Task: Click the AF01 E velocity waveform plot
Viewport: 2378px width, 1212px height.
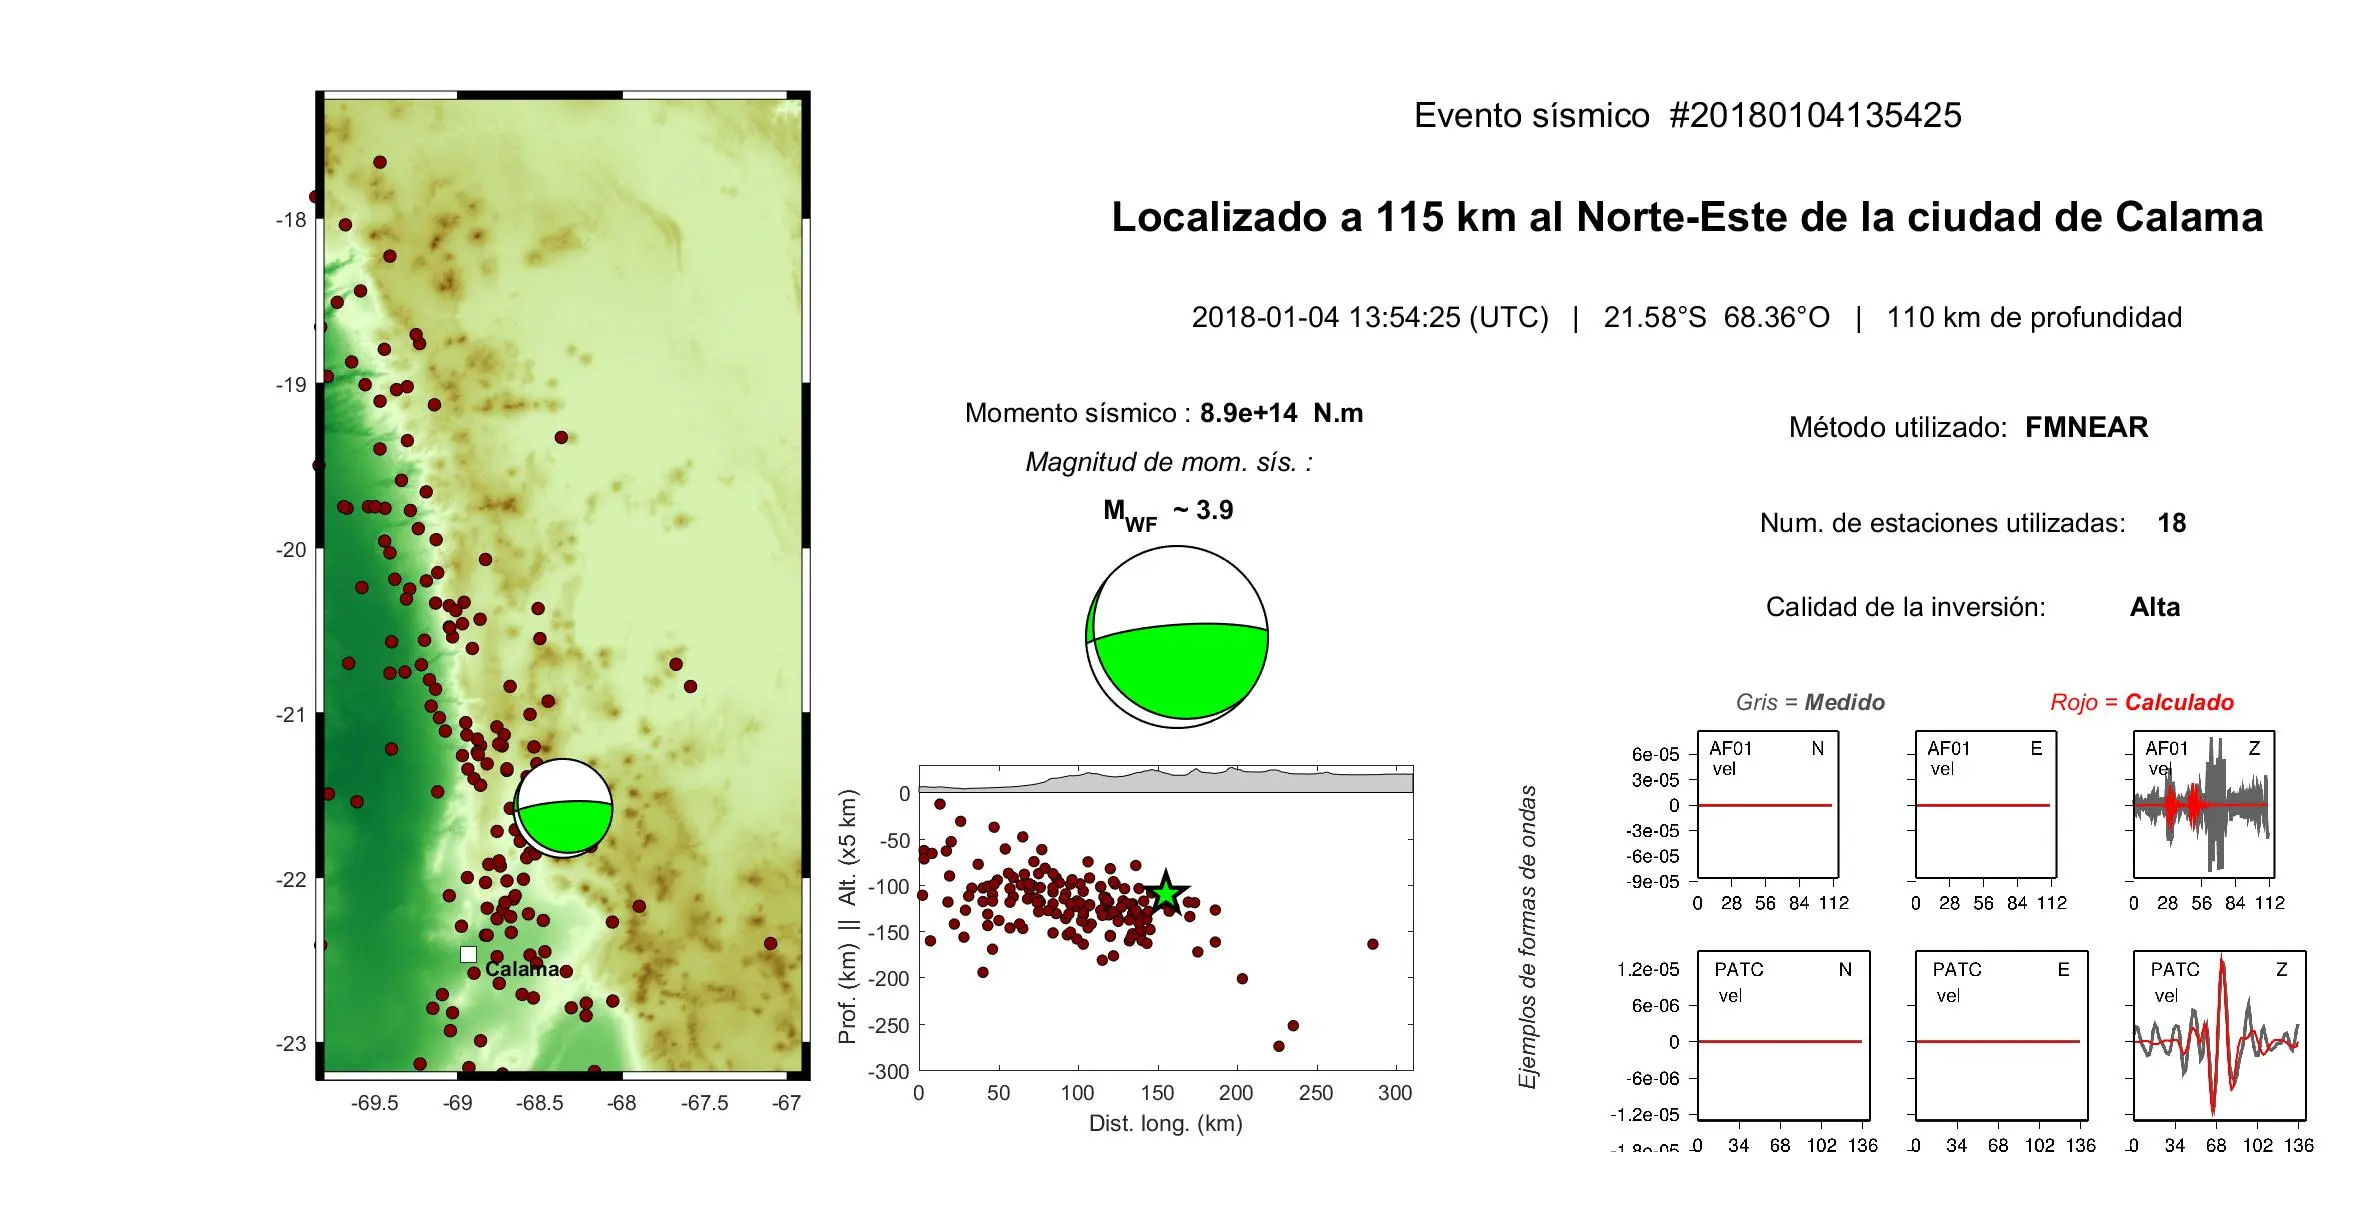Action: (x=1986, y=805)
